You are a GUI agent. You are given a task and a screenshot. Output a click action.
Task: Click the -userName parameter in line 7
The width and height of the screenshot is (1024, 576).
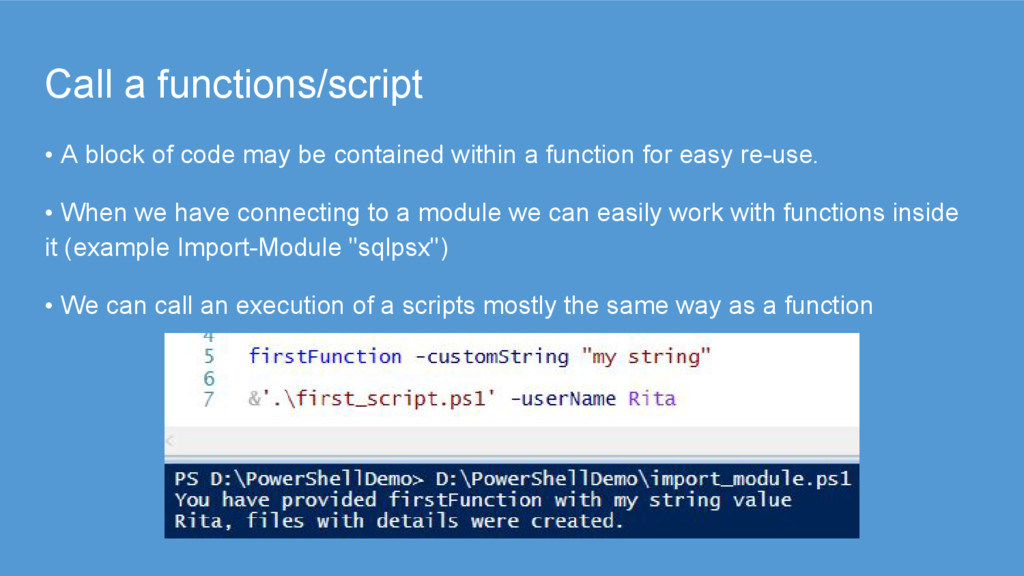click(x=563, y=398)
